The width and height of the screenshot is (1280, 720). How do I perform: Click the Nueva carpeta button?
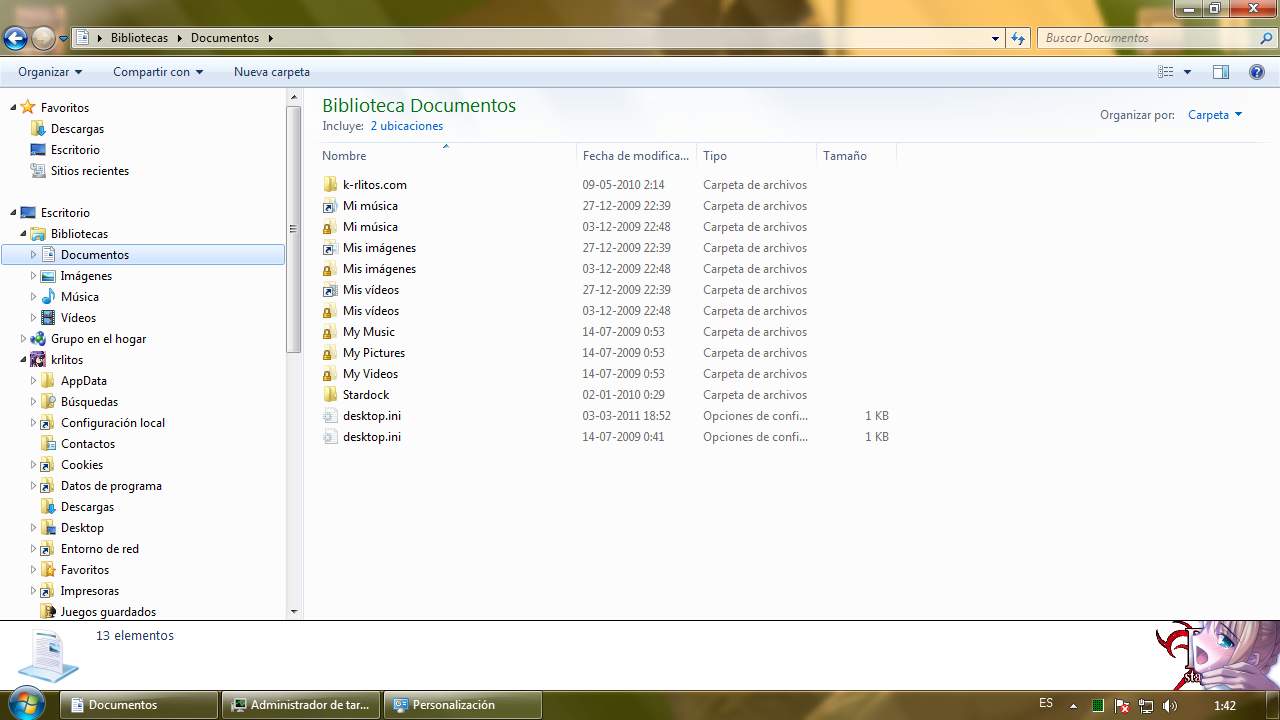[271, 72]
